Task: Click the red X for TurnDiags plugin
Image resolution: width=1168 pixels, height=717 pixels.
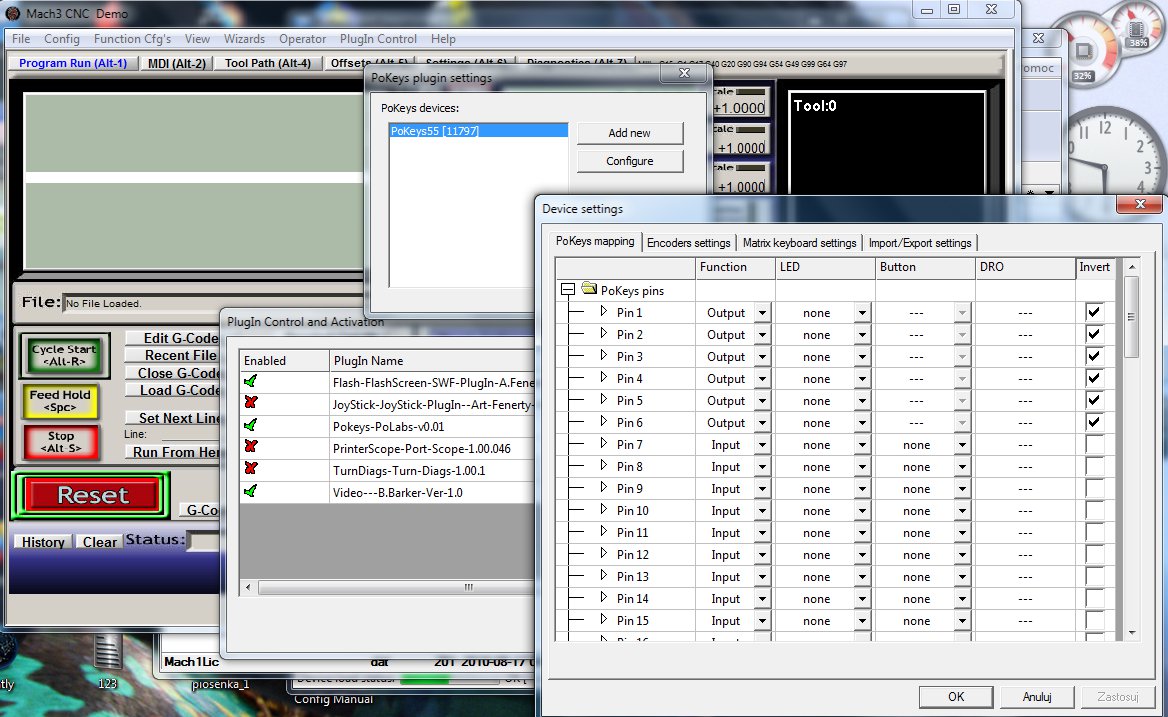Action: pyautogui.click(x=250, y=469)
